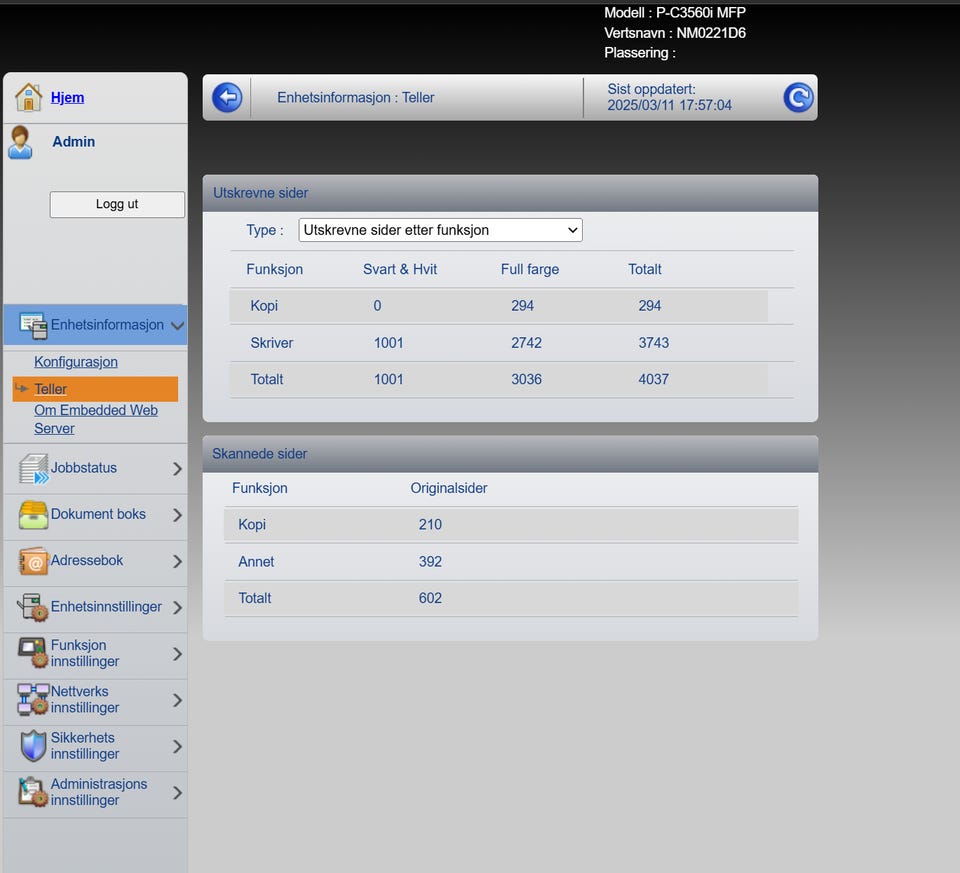Refresh the counter page with the reload icon

point(798,97)
